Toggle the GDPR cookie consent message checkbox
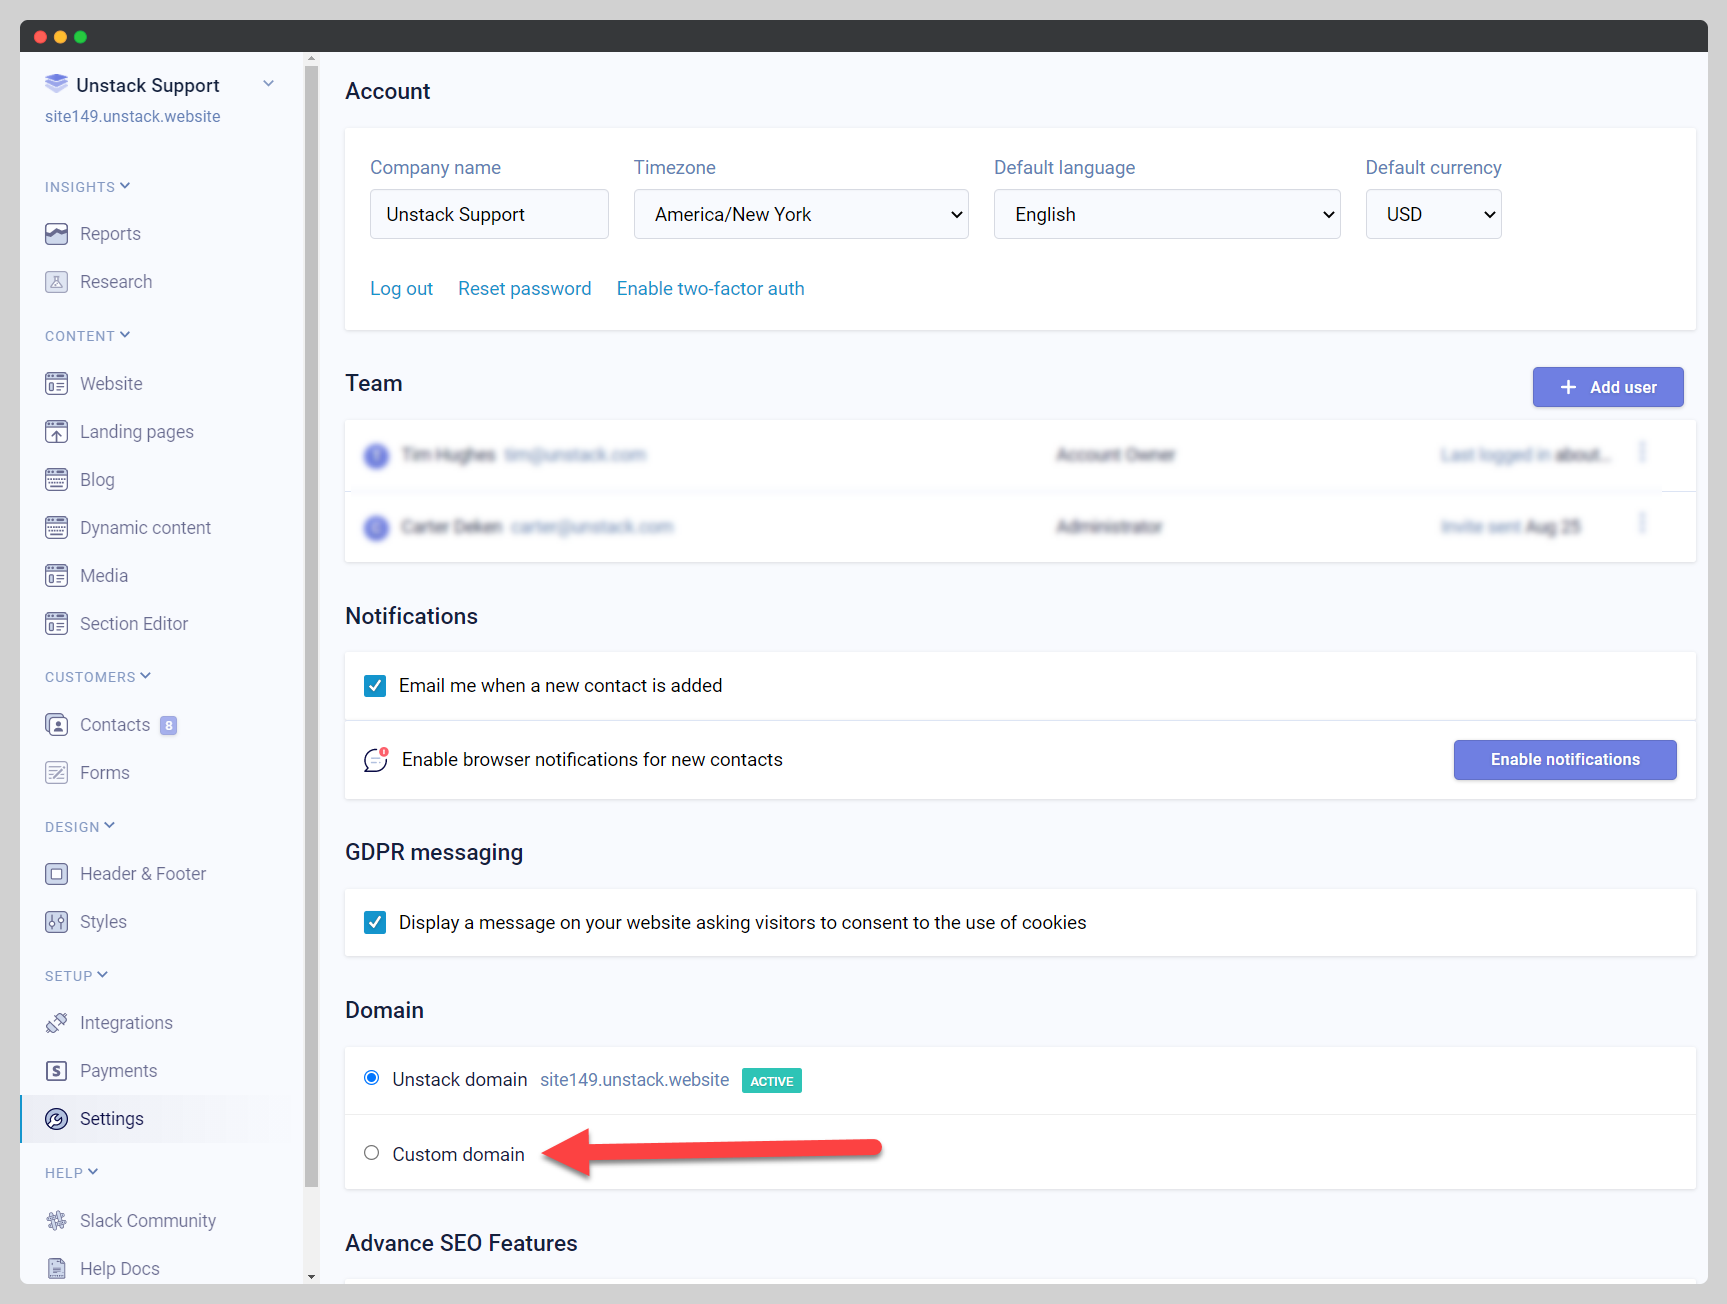 [x=375, y=922]
